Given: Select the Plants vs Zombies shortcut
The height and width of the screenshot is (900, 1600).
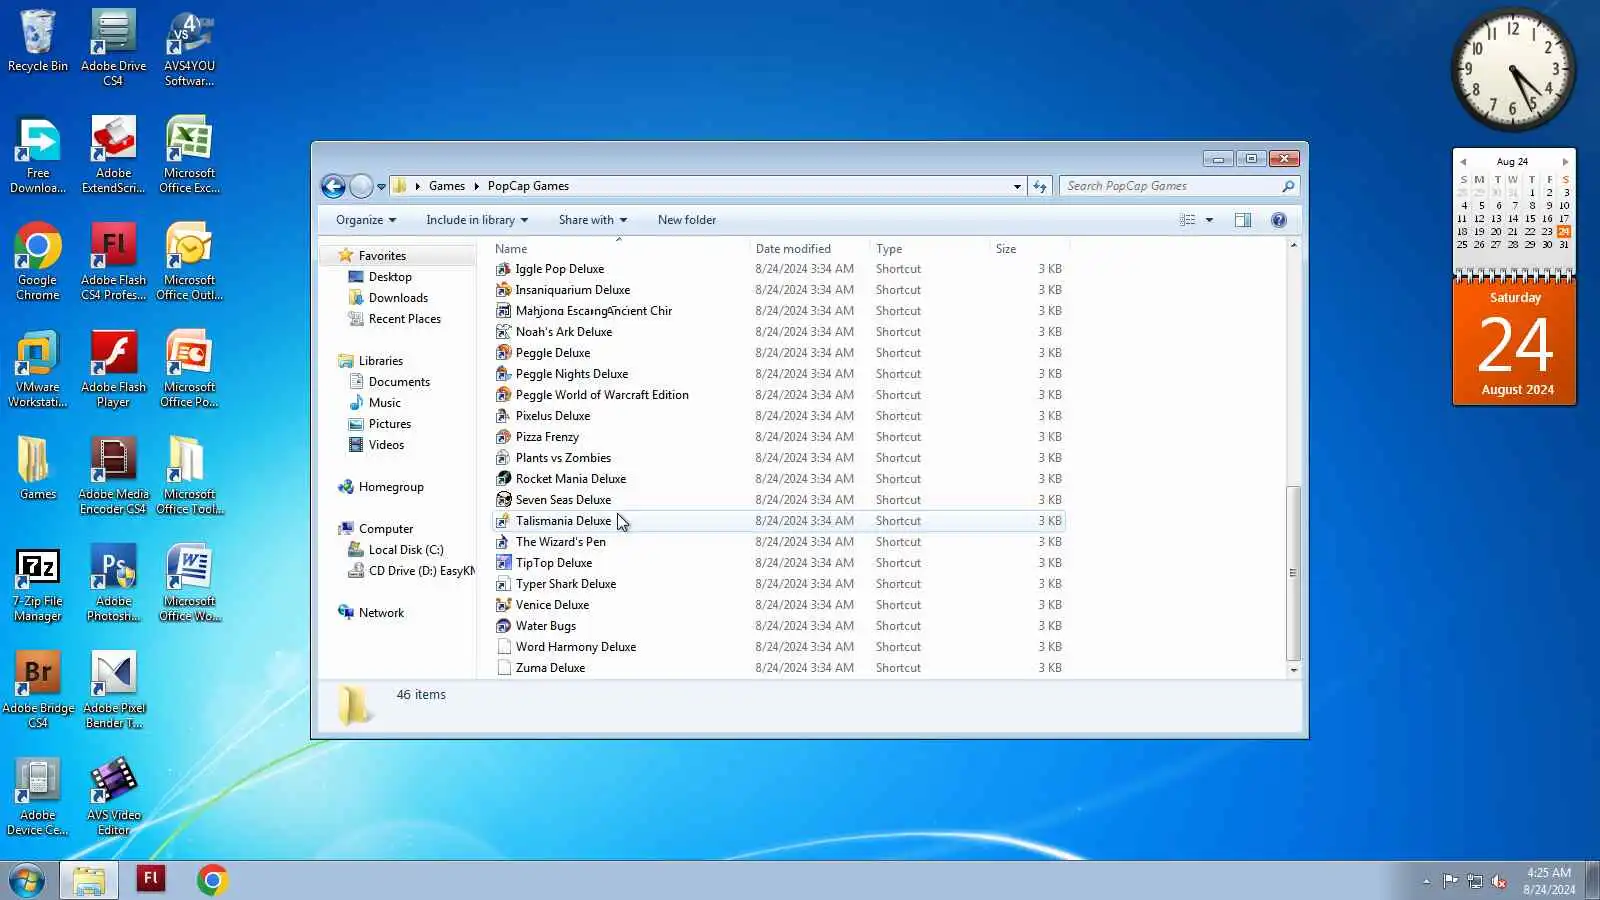Looking at the screenshot, I should tap(778, 458).
